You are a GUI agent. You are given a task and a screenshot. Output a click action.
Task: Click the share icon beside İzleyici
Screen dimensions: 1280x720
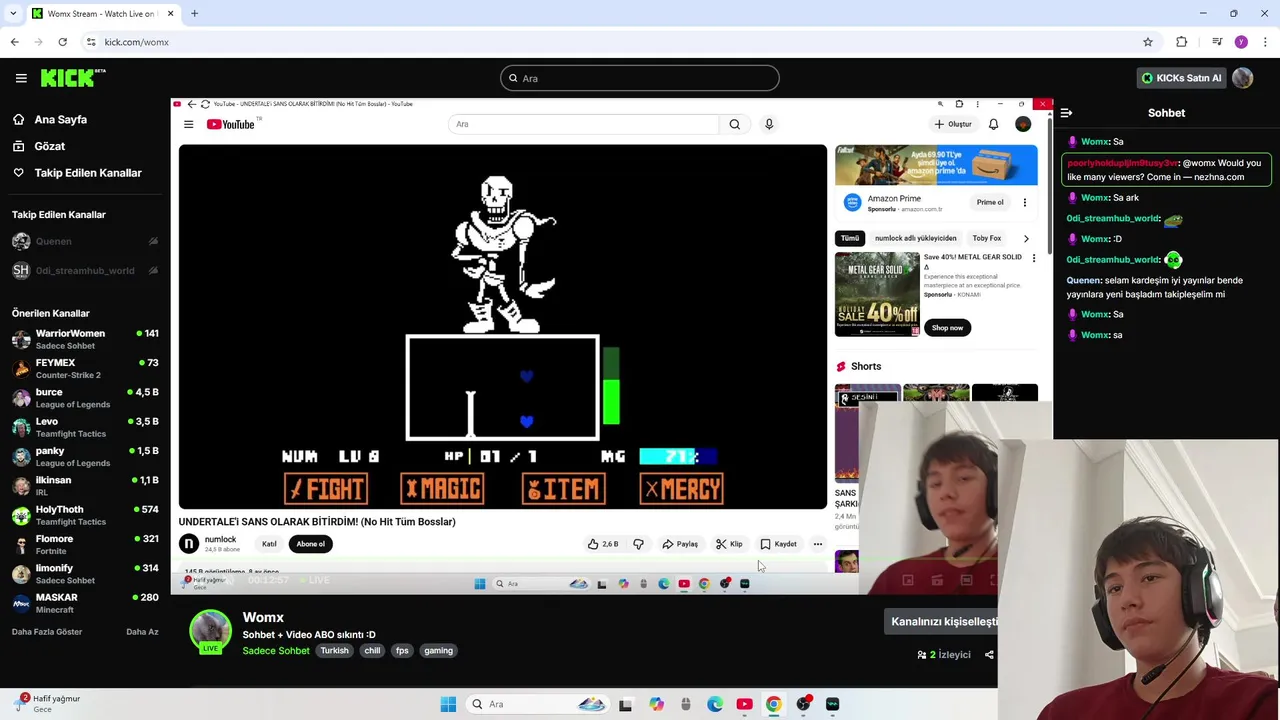click(989, 655)
